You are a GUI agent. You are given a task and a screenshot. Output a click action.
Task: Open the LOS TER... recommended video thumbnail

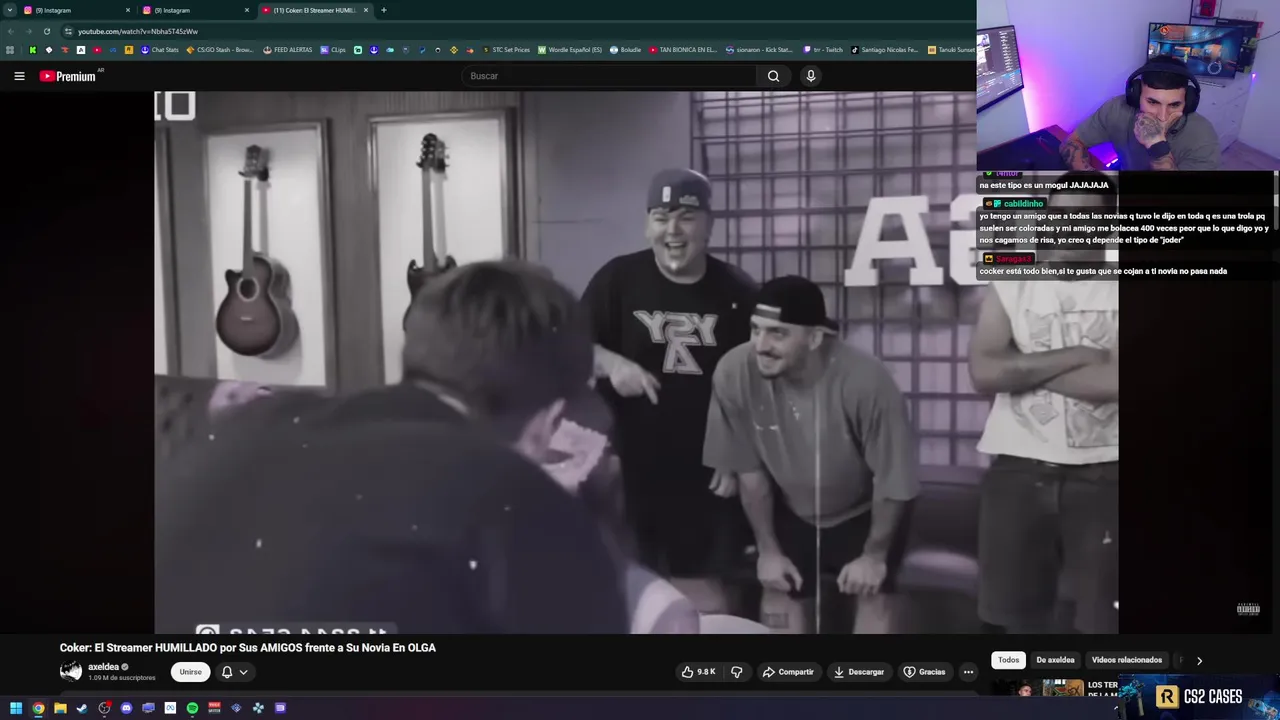tap(1037, 688)
